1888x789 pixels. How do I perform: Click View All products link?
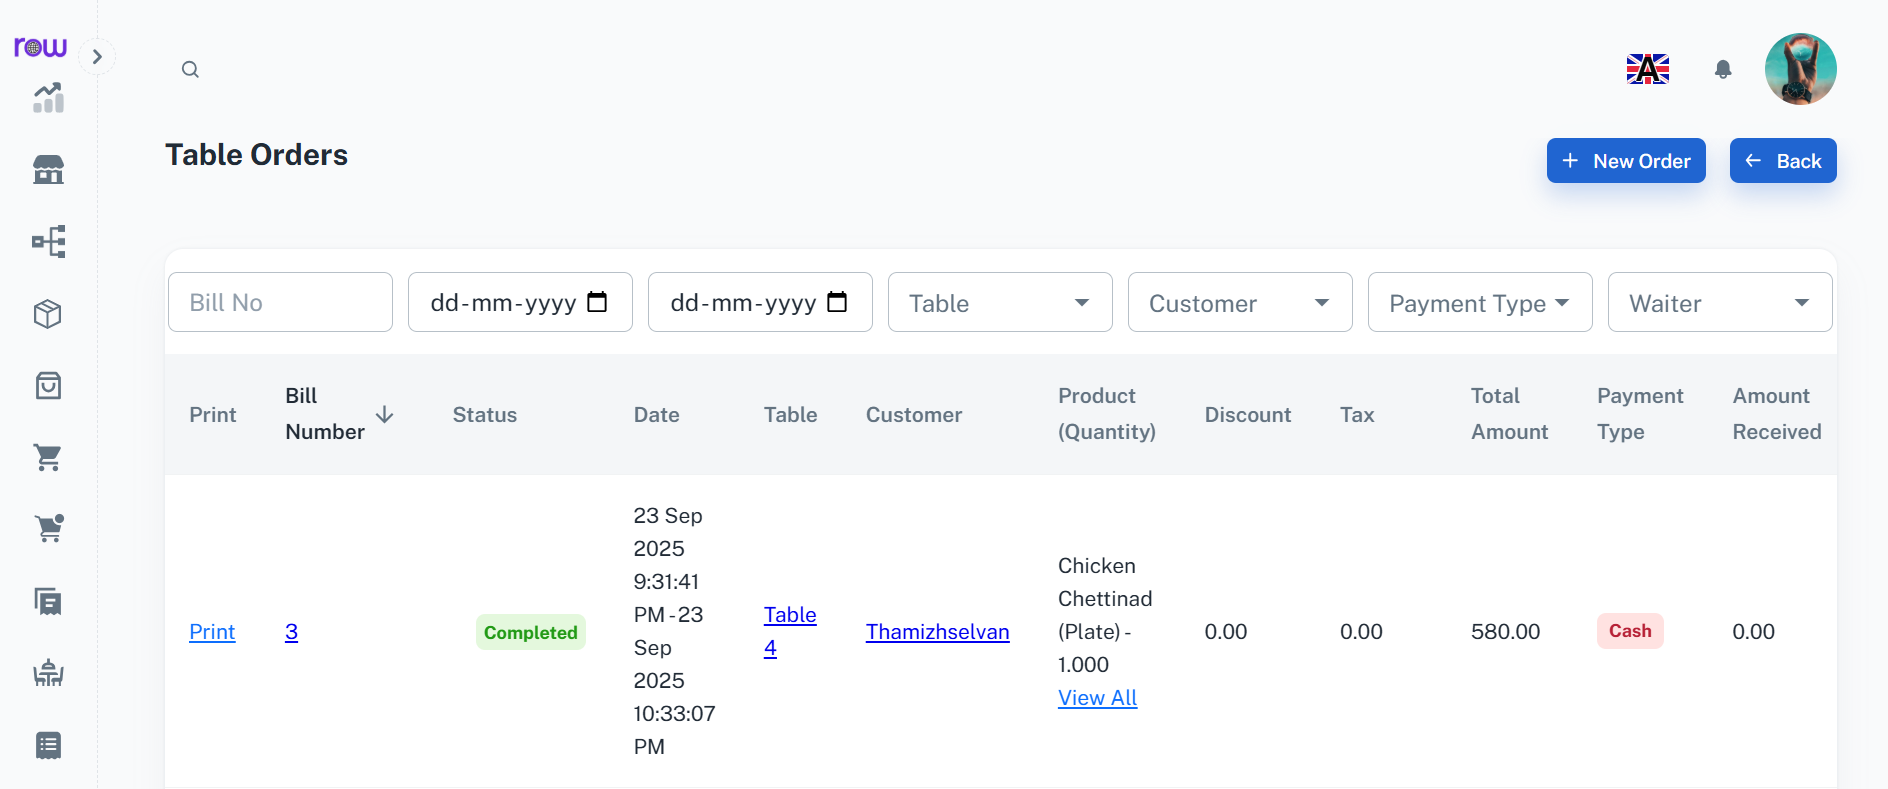pos(1097,698)
